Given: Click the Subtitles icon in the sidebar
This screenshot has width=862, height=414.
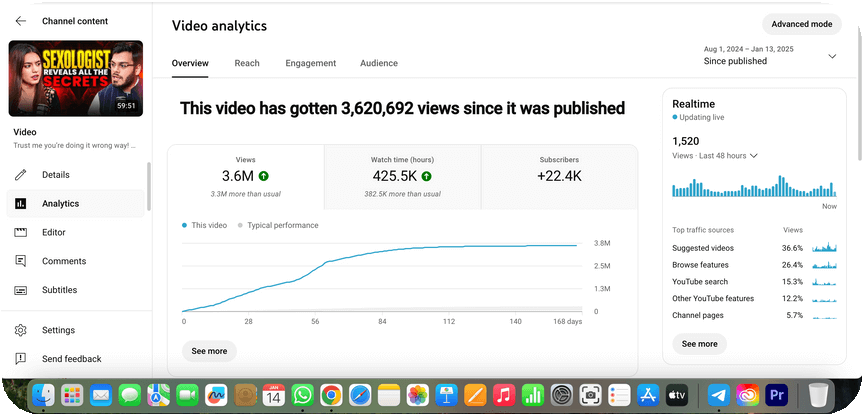Looking at the screenshot, I should (x=21, y=290).
